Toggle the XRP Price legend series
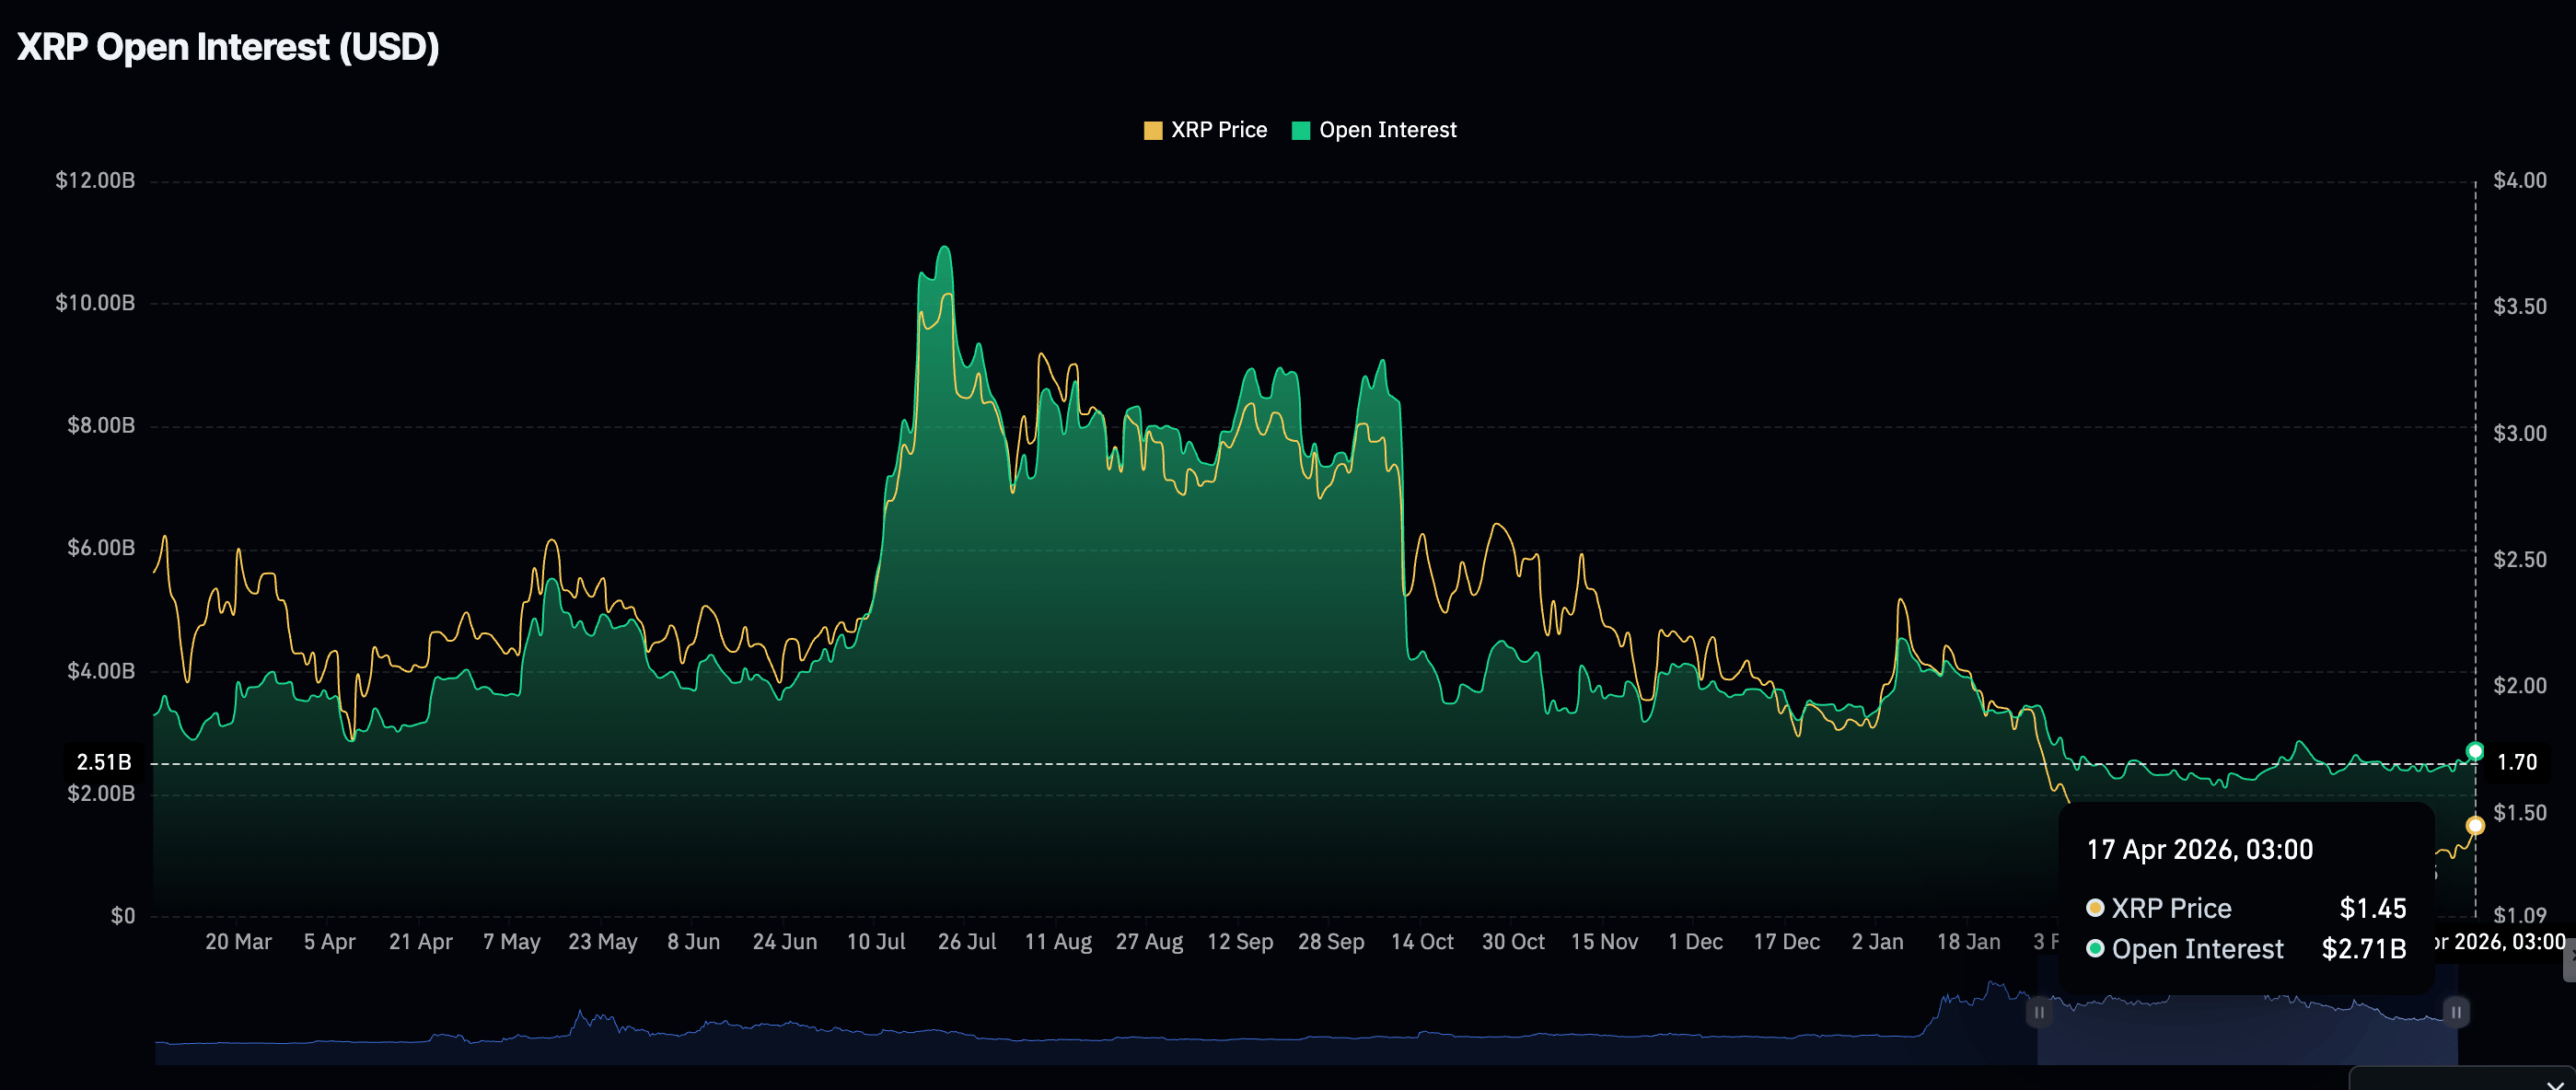The width and height of the screenshot is (2576, 1090). coord(1218,130)
